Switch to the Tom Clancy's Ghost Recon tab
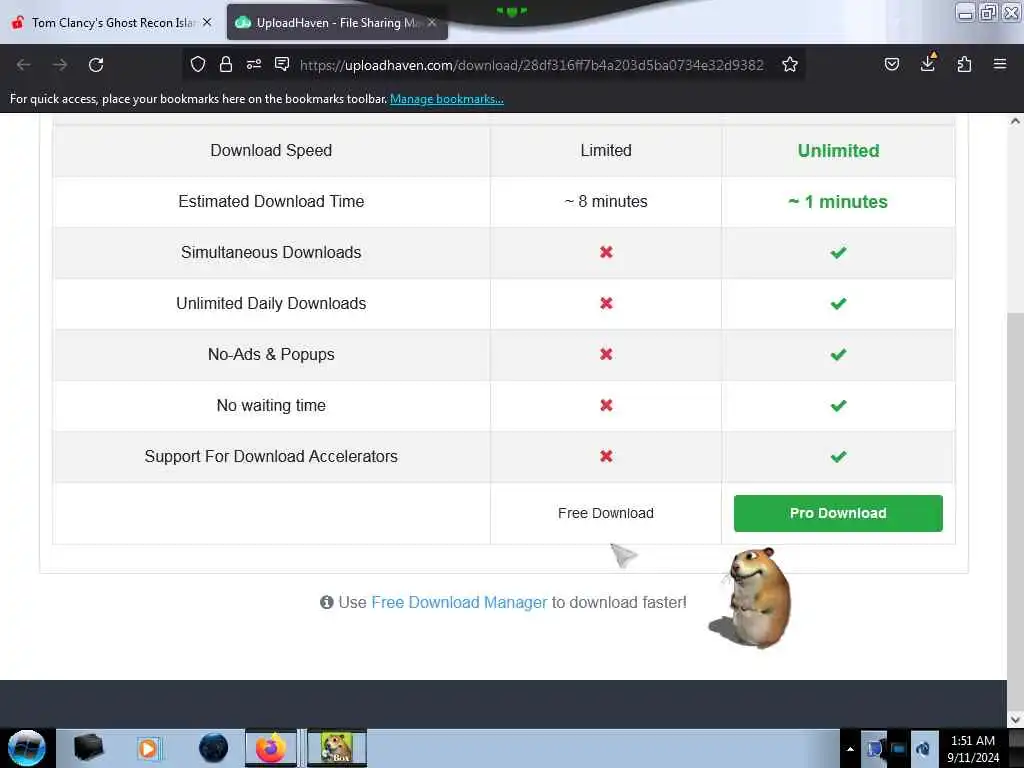The image size is (1024, 768). pos(111,23)
